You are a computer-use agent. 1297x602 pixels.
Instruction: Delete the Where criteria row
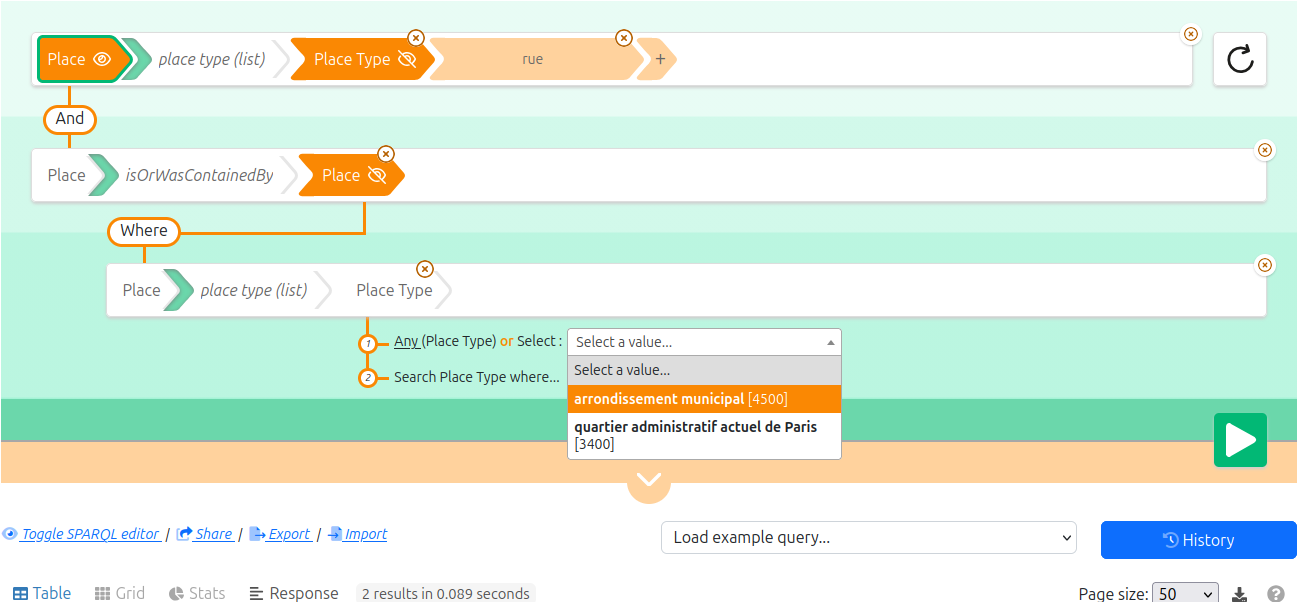click(x=1265, y=265)
